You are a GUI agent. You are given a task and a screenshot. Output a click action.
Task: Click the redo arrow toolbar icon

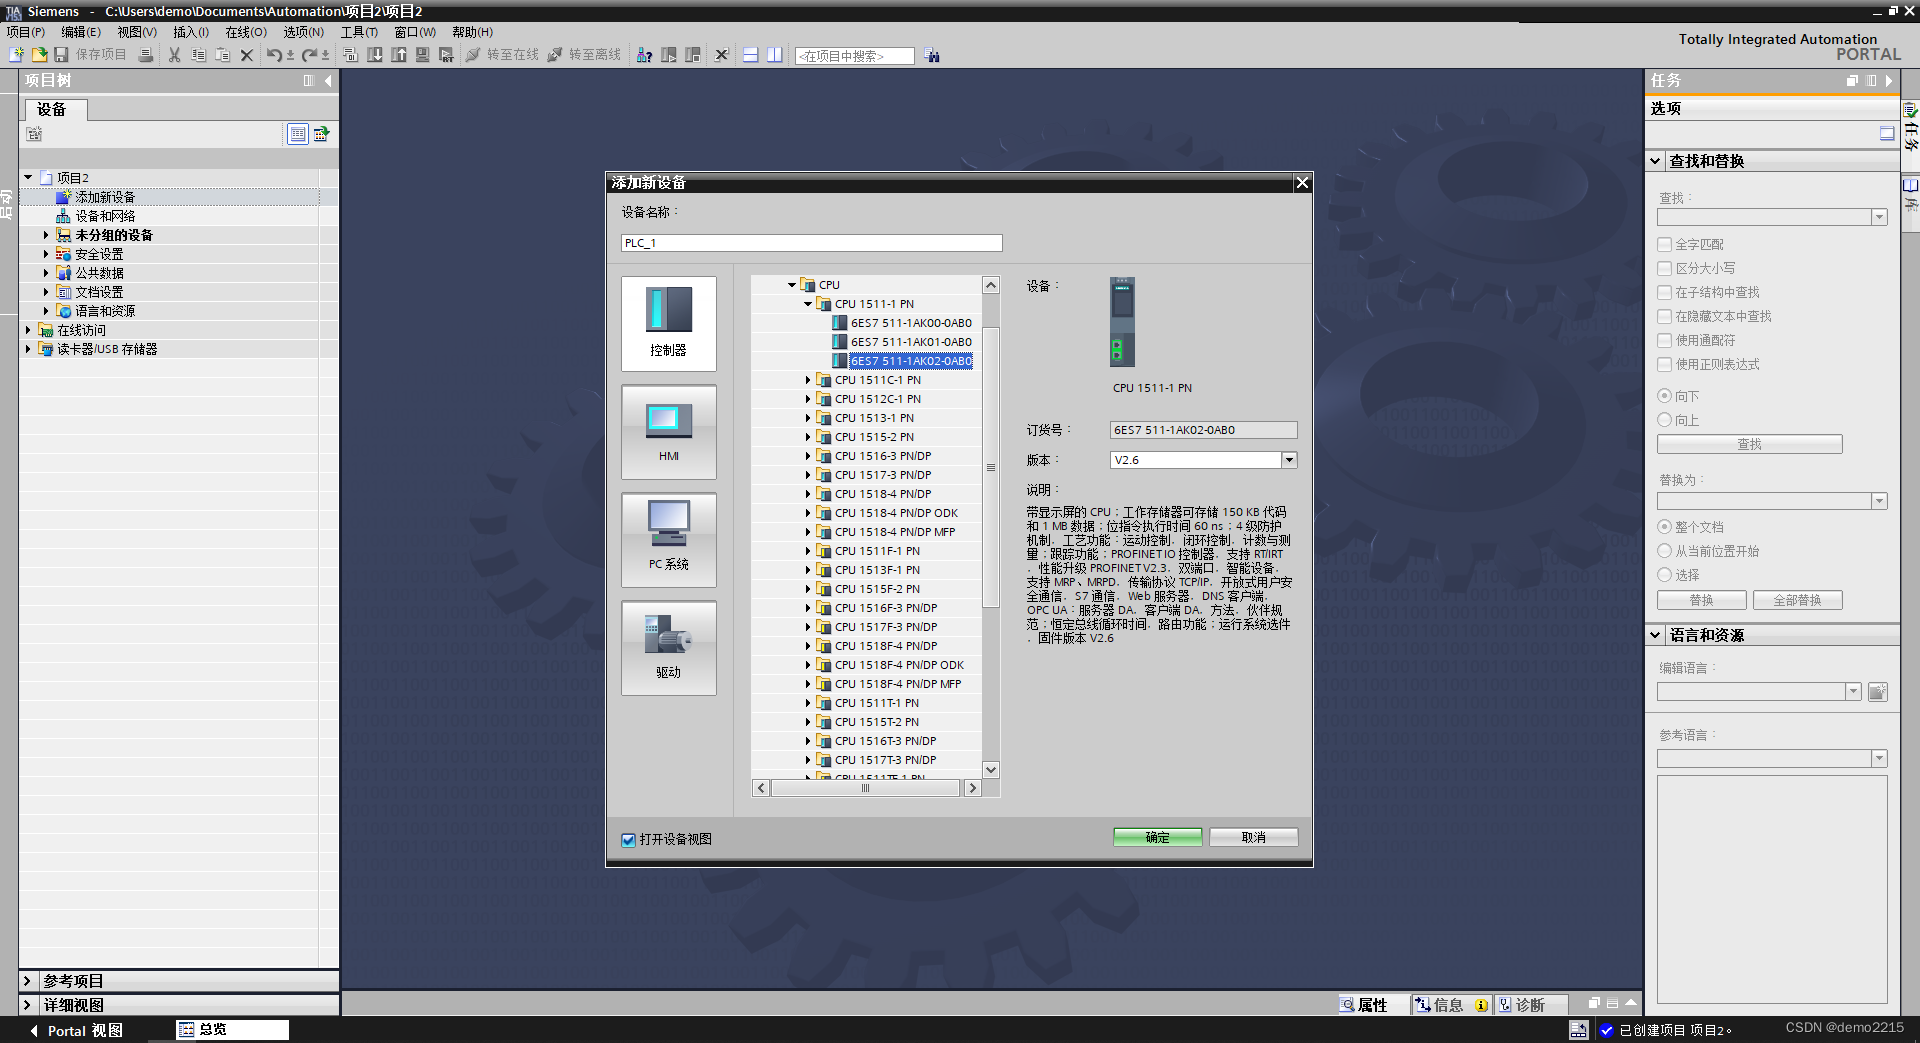pyautogui.click(x=310, y=55)
